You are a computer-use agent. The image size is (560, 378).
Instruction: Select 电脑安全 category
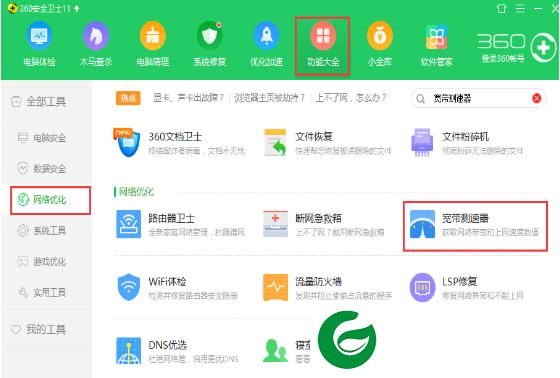tap(46, 138)
